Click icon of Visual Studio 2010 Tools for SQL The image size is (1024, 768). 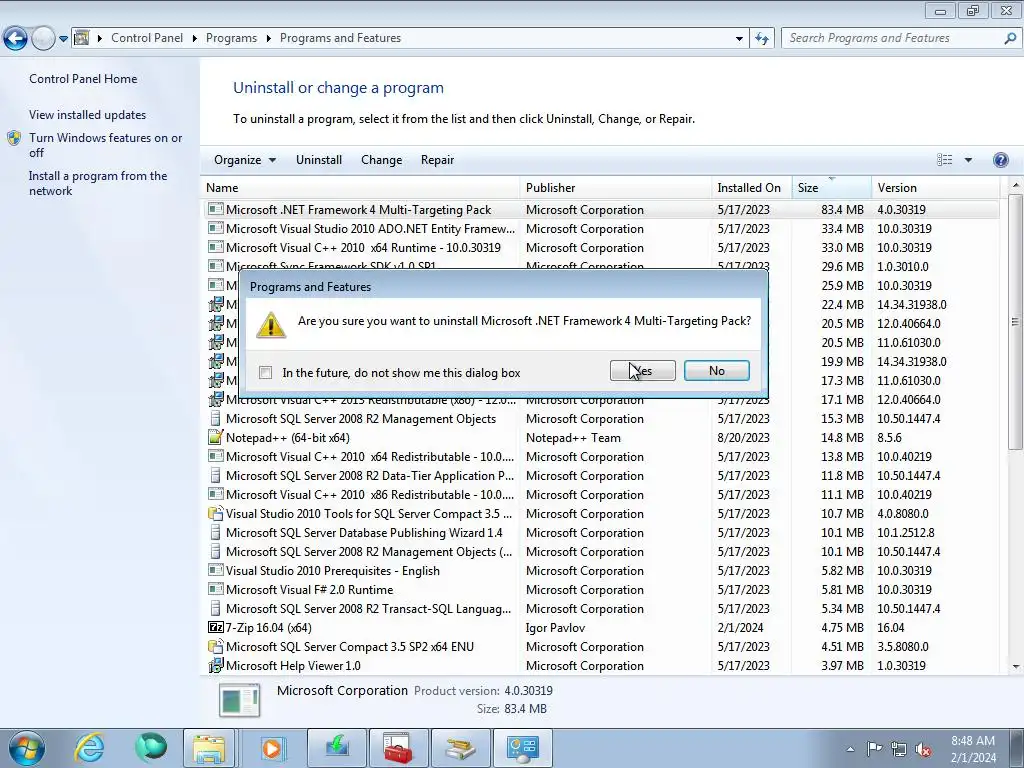click(x=216, y=513)
